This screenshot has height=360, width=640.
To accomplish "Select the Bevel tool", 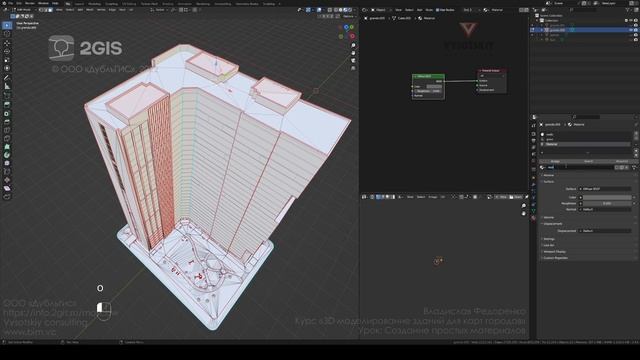I will tap(7, 122).
